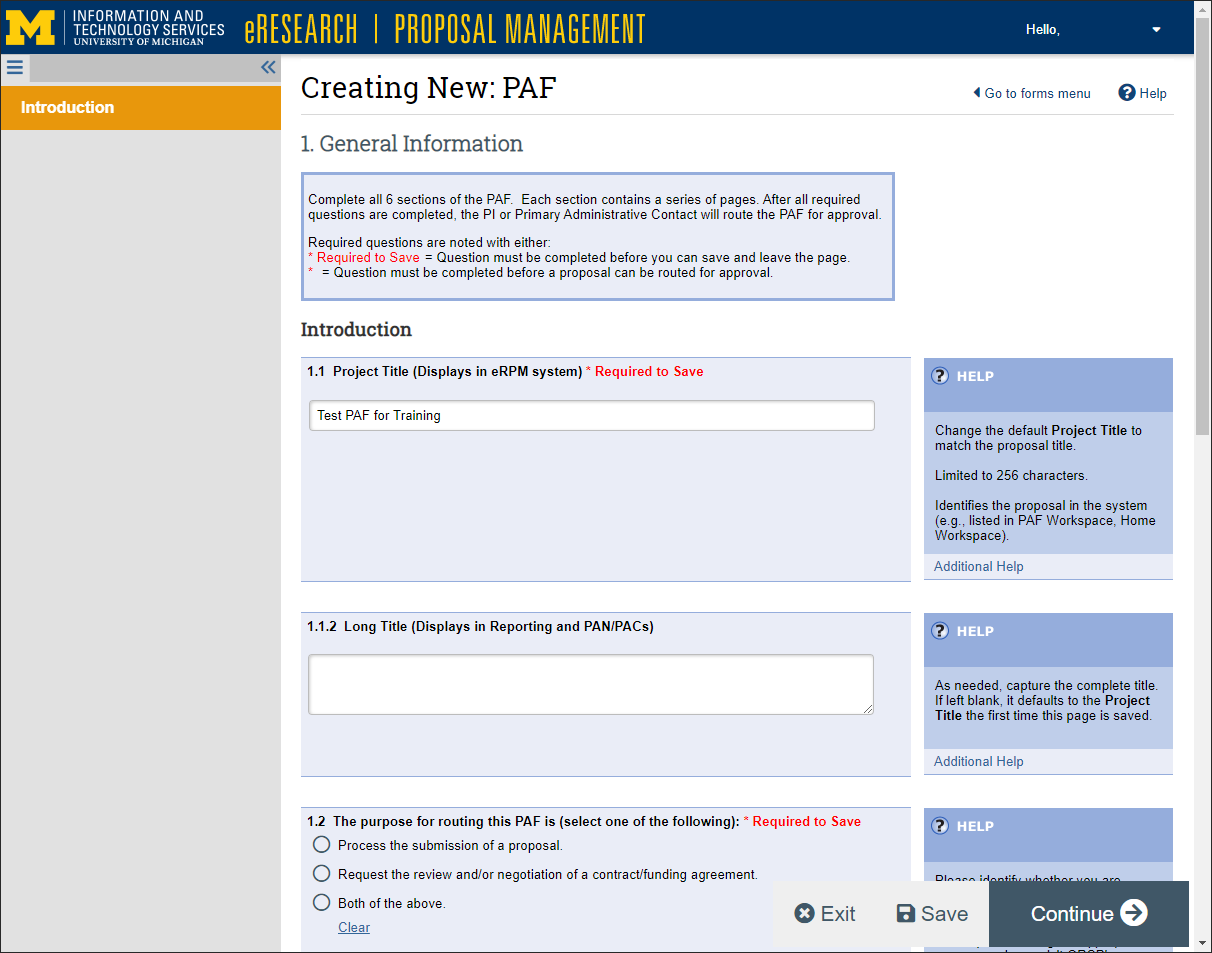The image size is (1212, 953).
Task: Collapse the left sidebar panel
Action: click(x=268, y=67)
